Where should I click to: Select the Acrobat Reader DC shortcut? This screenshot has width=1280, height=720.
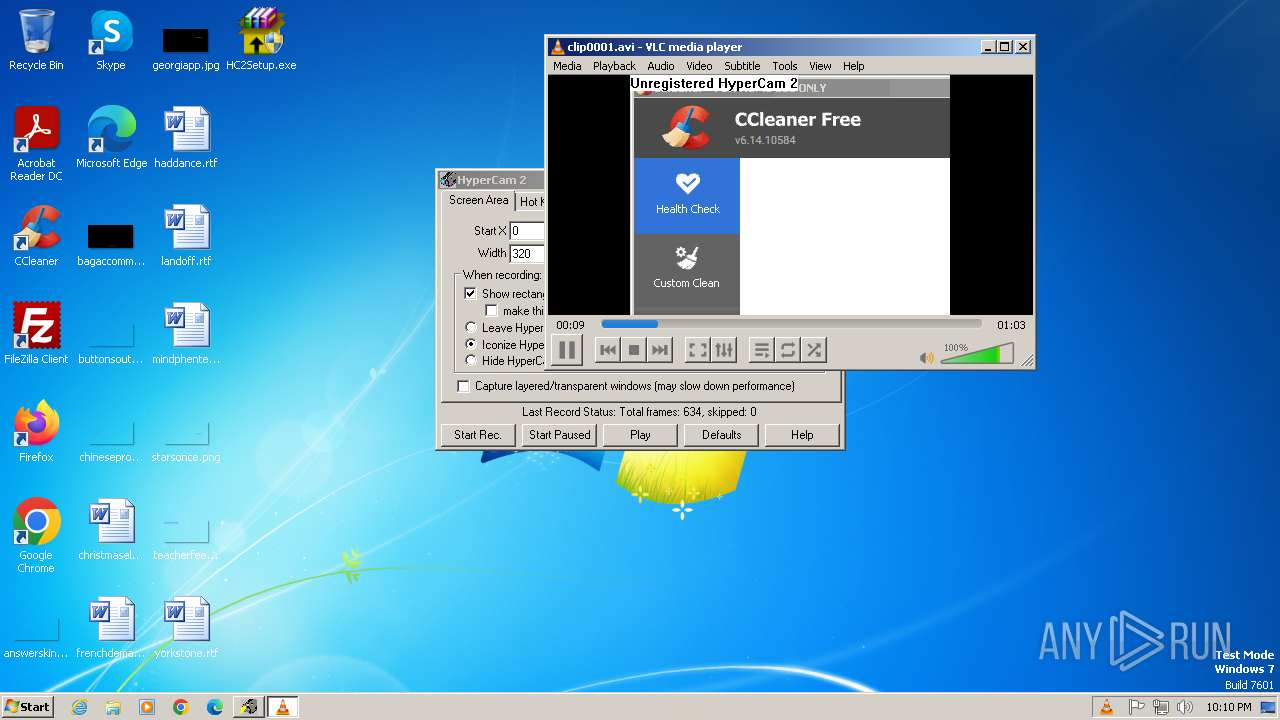pyautogui.click(x=36, y=144)
